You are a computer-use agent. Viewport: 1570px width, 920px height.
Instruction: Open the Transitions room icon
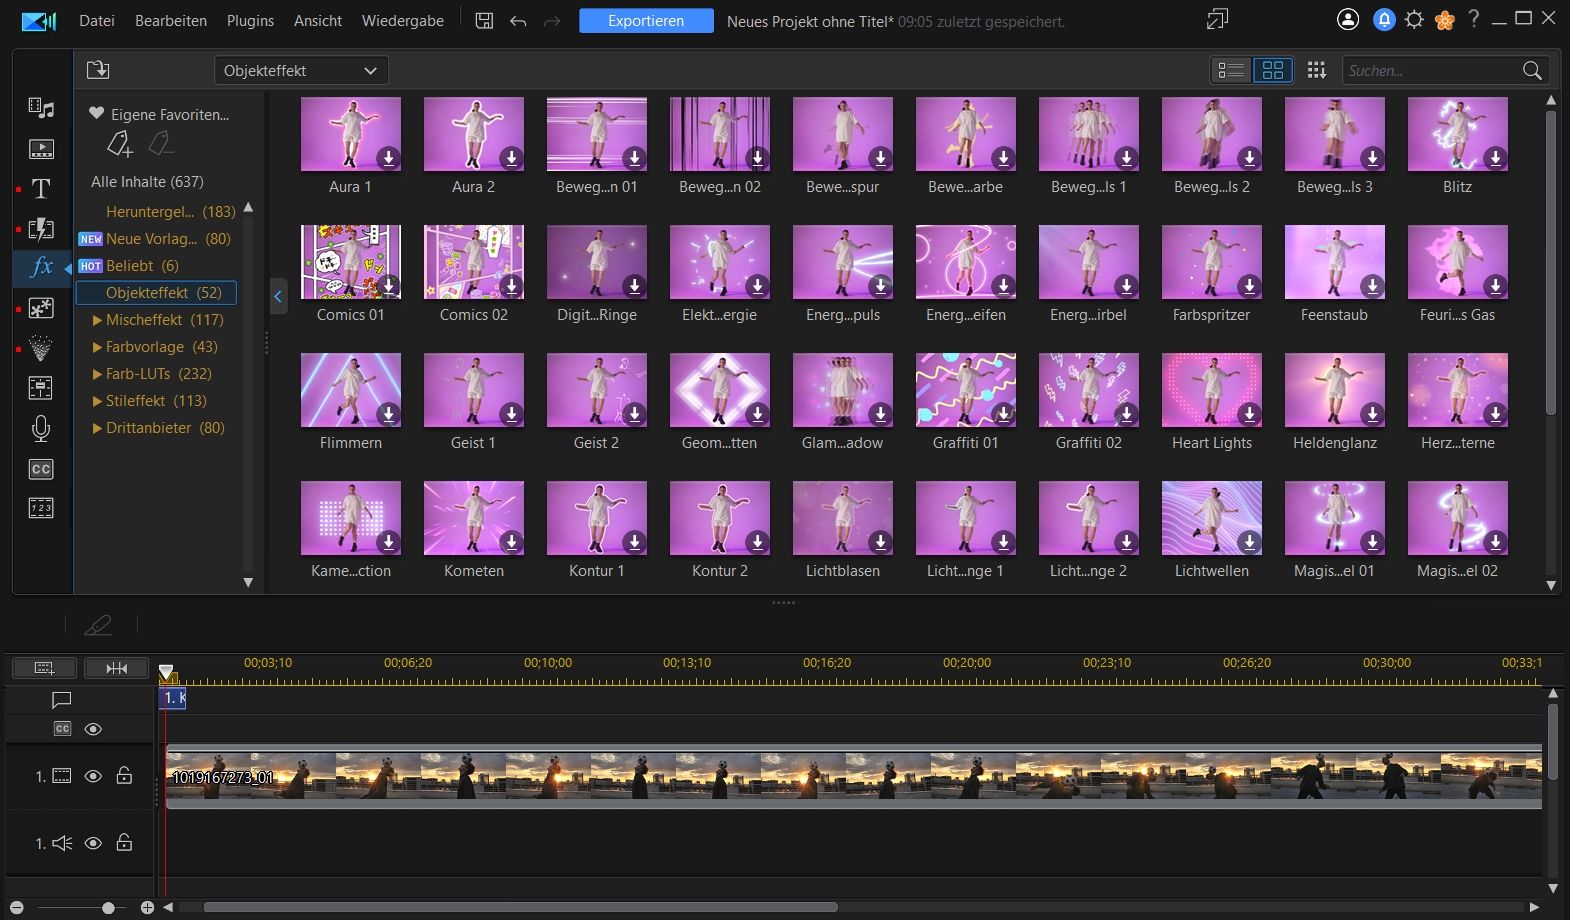click(41, 229)
